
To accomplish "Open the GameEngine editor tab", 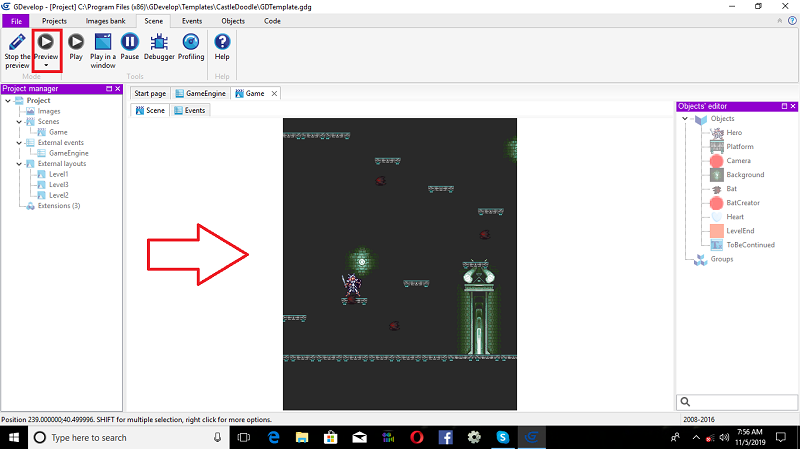I will (201, 93).
